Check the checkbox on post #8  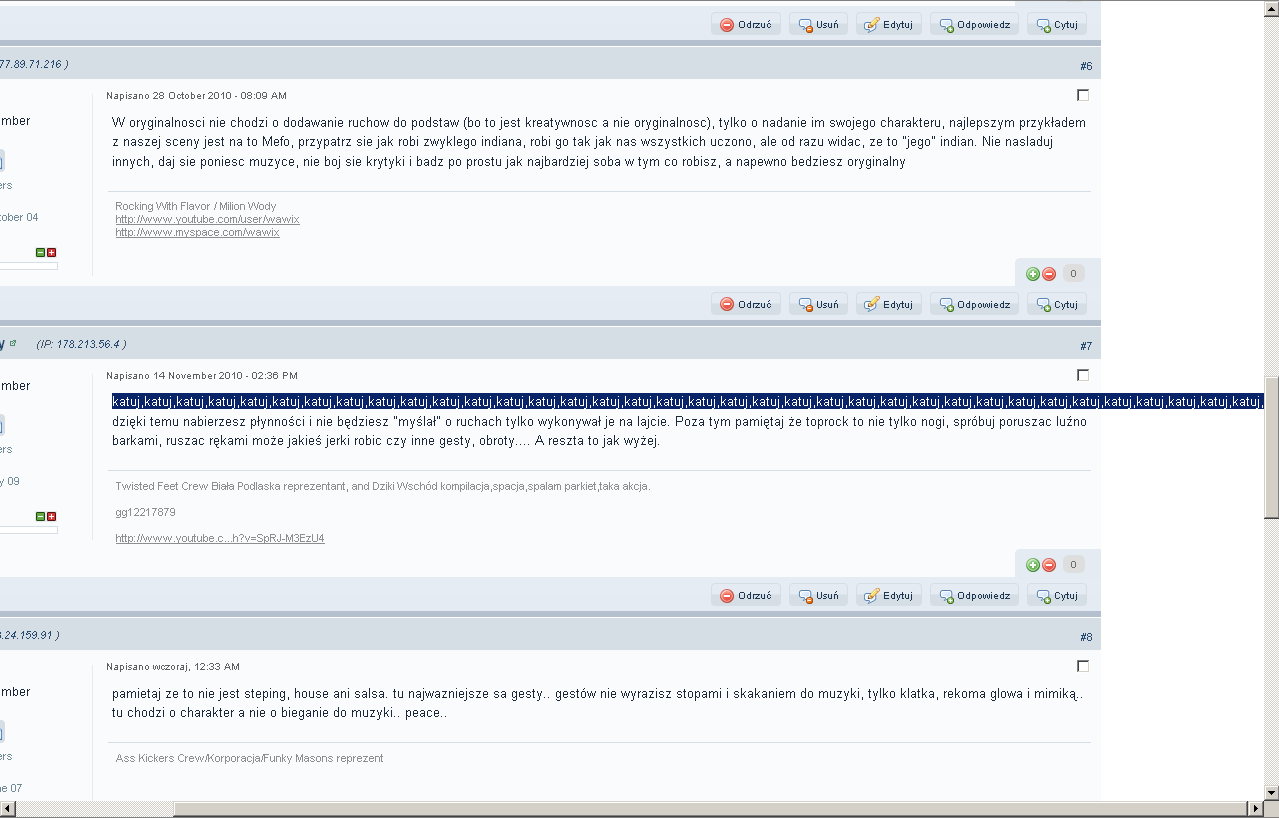(x=1082, y=666)
